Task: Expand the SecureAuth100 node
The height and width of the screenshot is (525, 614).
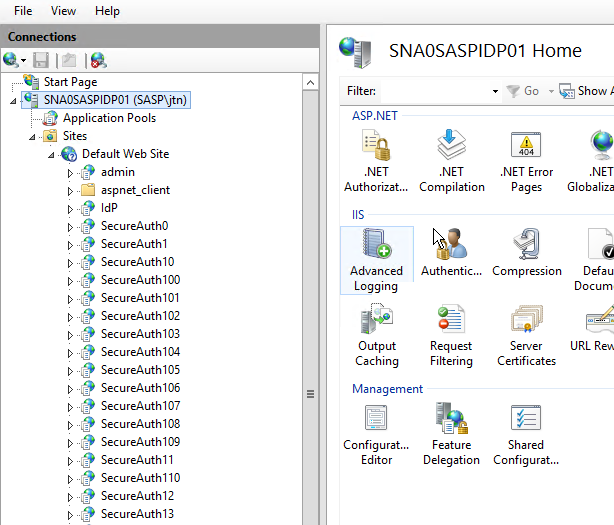Action: pos(70,281)
